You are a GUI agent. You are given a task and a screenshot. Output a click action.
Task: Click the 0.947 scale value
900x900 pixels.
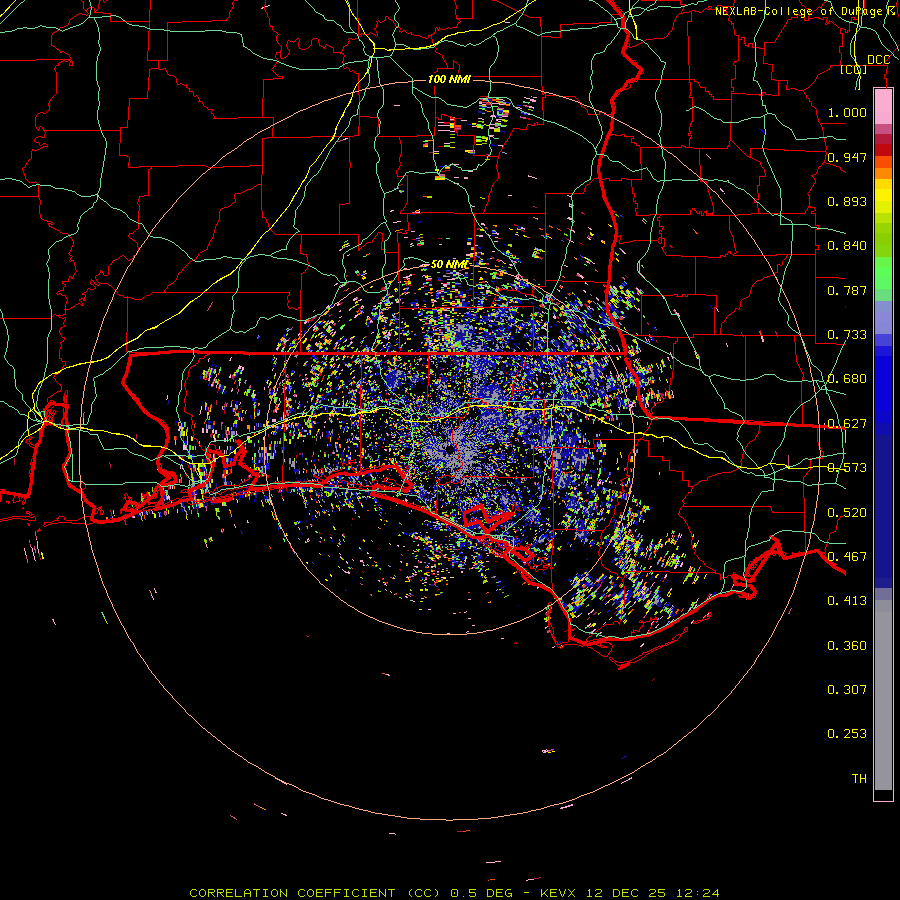pos(847,157)
